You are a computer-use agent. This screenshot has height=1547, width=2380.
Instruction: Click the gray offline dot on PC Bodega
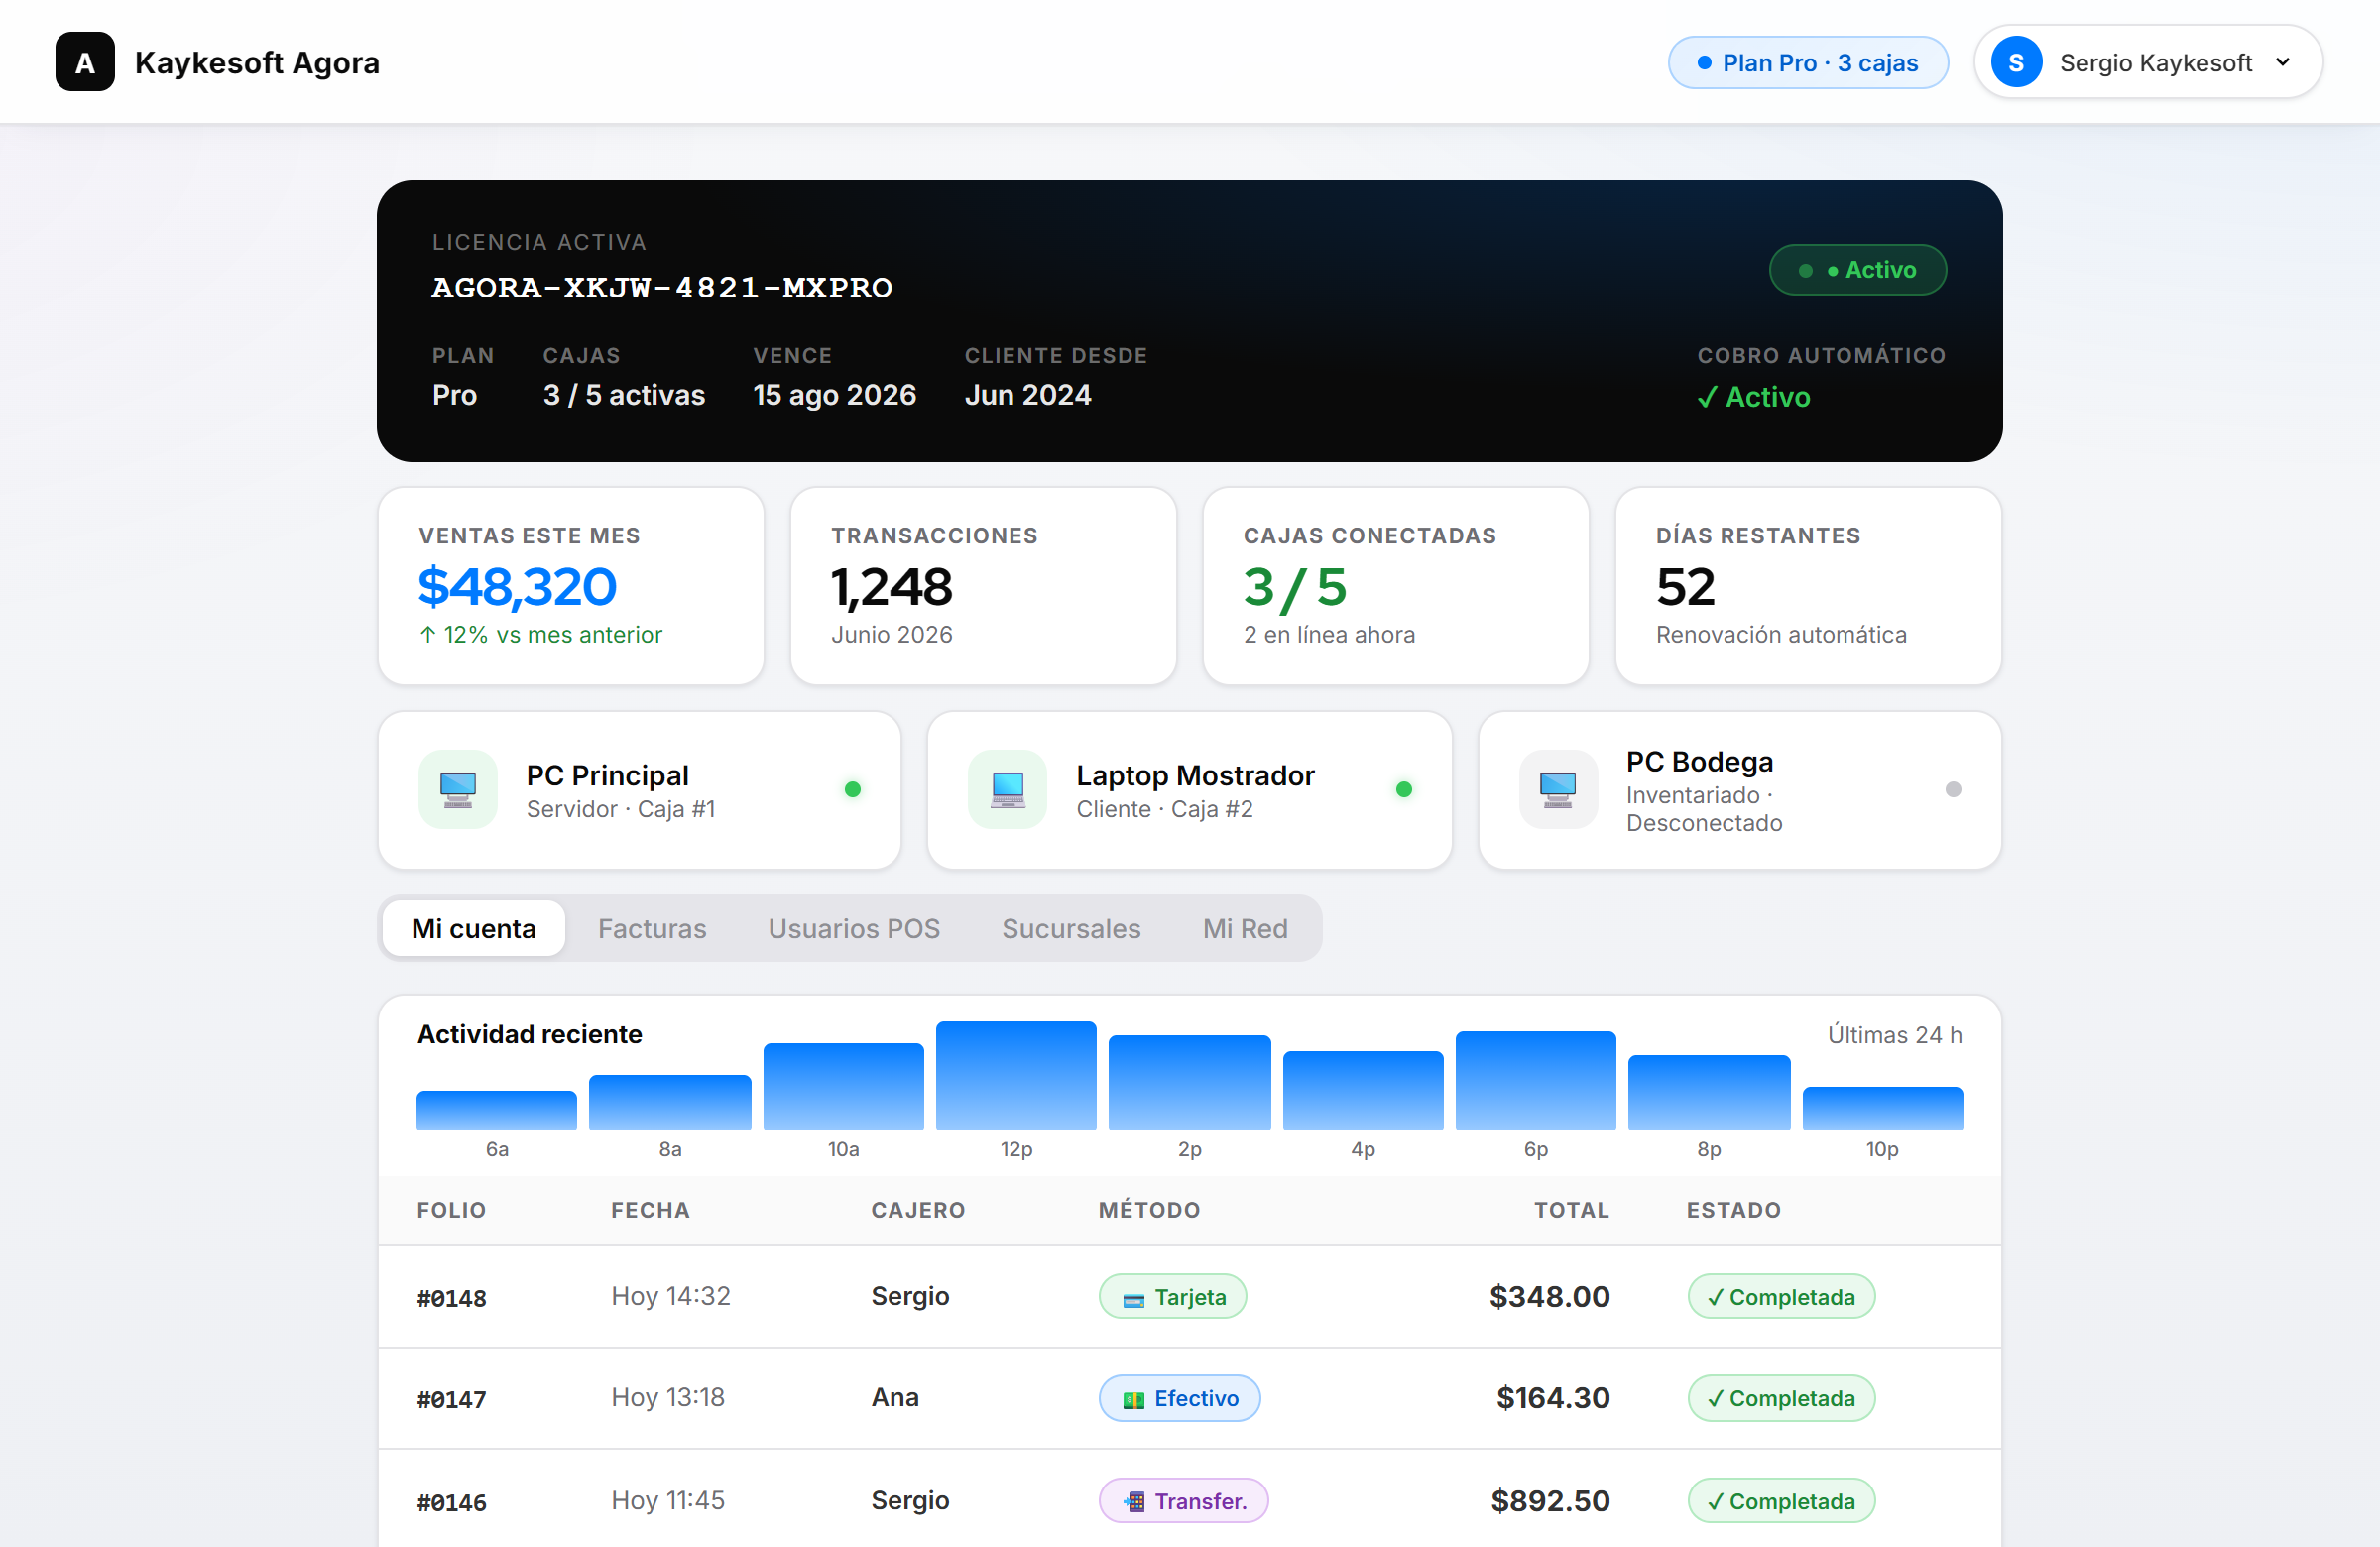[1952, 789]
